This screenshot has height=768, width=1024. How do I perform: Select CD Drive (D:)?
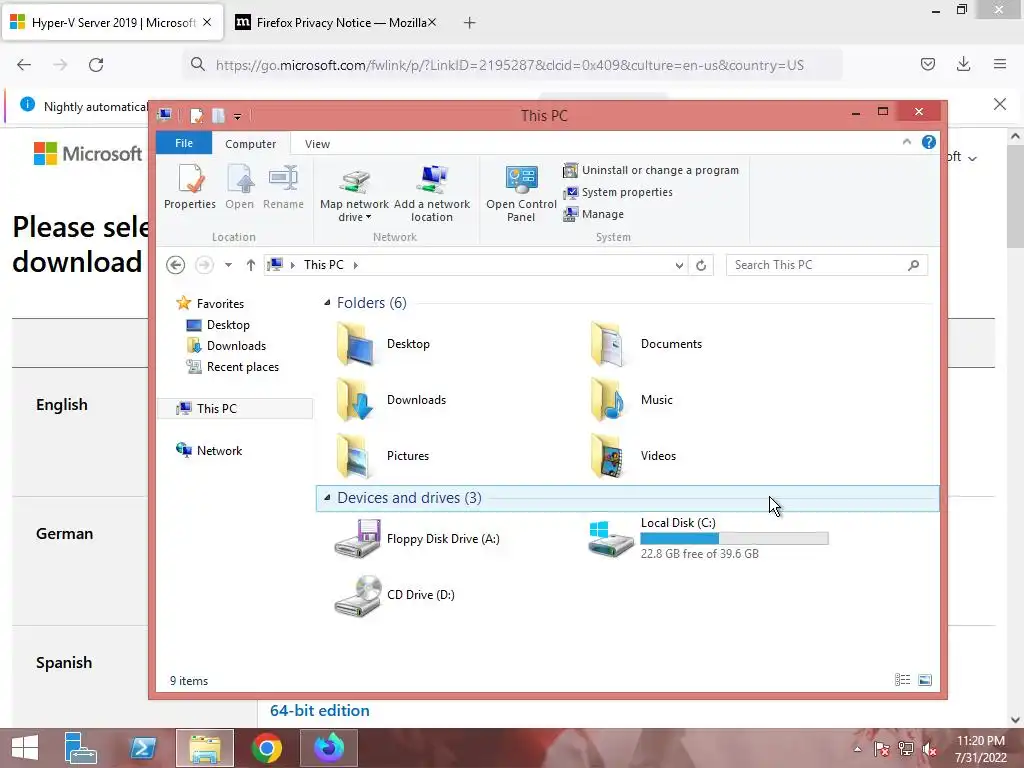(x=394, y=595)
